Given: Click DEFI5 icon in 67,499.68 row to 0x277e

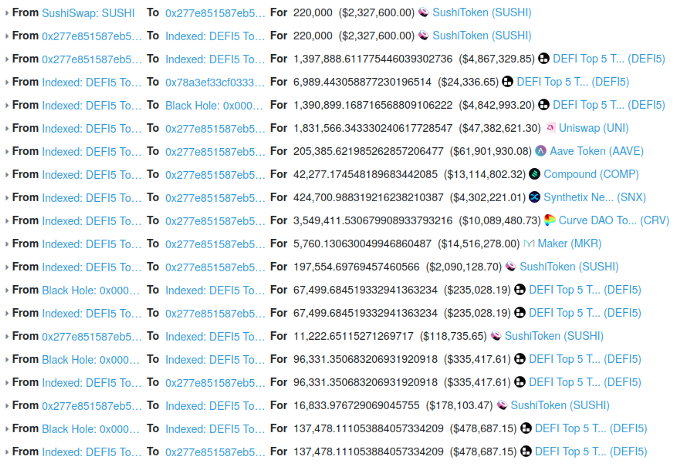Looking at the screenshot, I should pos(520,313).
